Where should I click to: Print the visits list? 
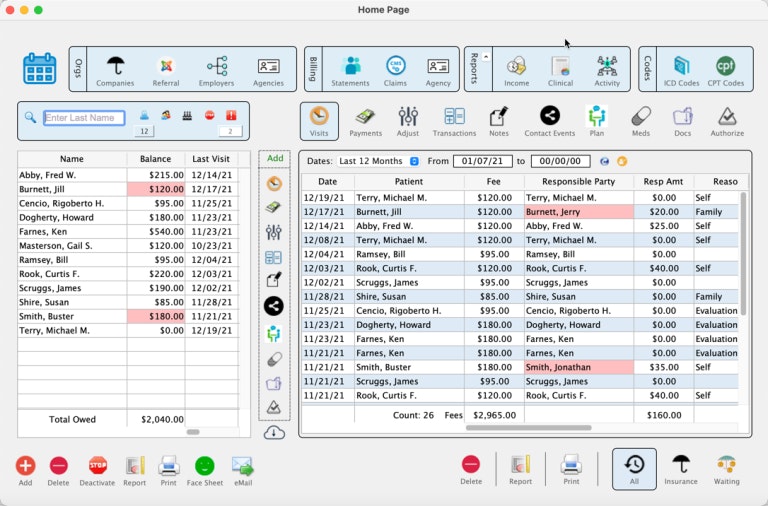571,470
